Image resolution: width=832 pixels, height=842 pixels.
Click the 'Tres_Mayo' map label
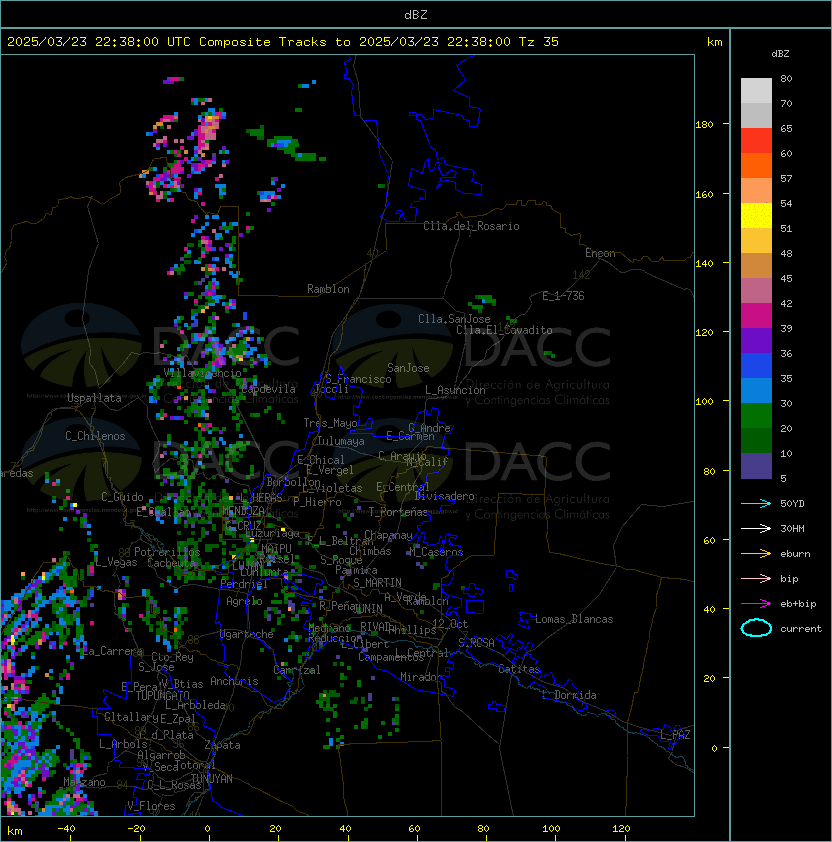pyautogui.click(x=330, y=423)
